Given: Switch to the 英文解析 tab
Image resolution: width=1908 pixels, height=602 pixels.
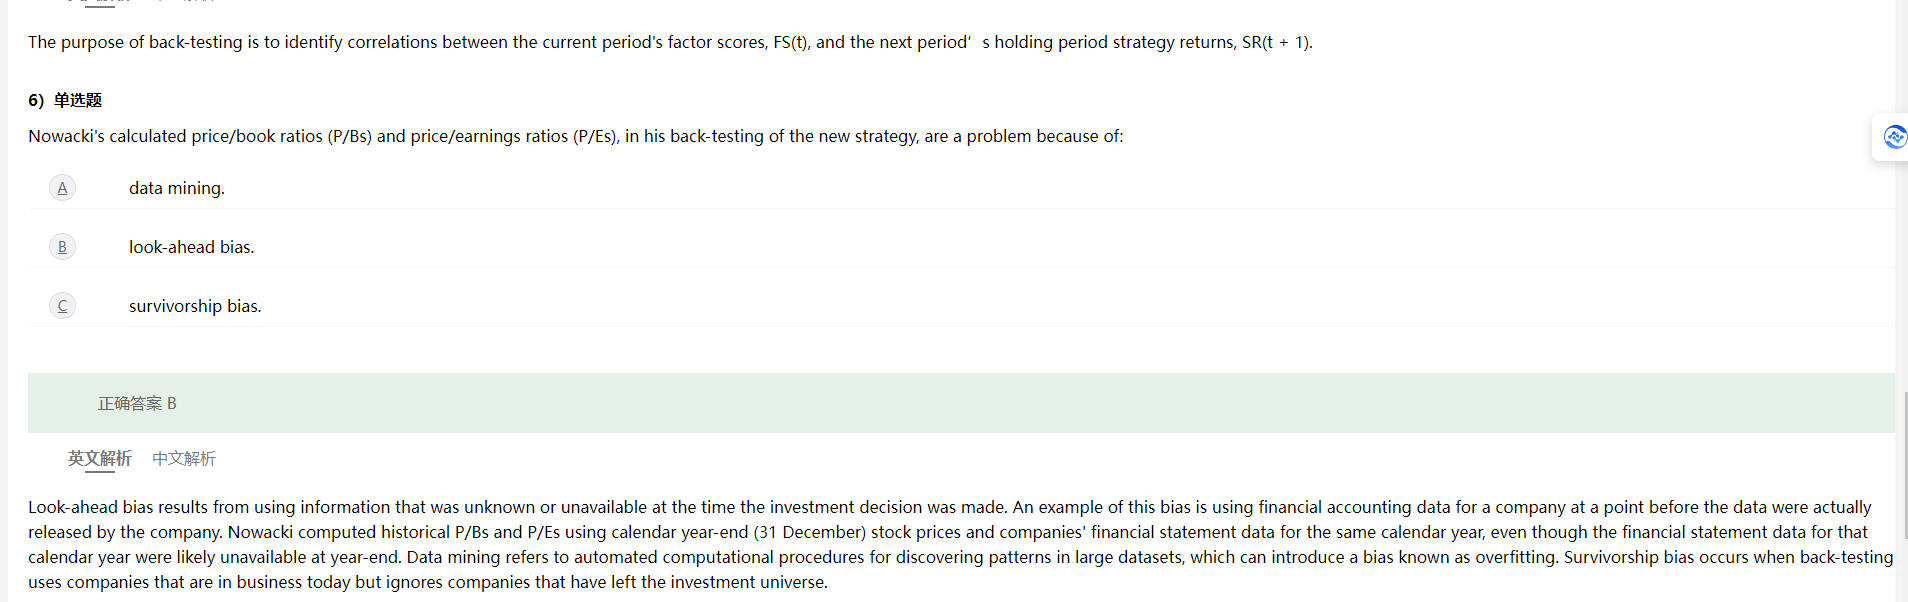Looking at the screenshot, I should pyautogui.click(x=99, y=458).
